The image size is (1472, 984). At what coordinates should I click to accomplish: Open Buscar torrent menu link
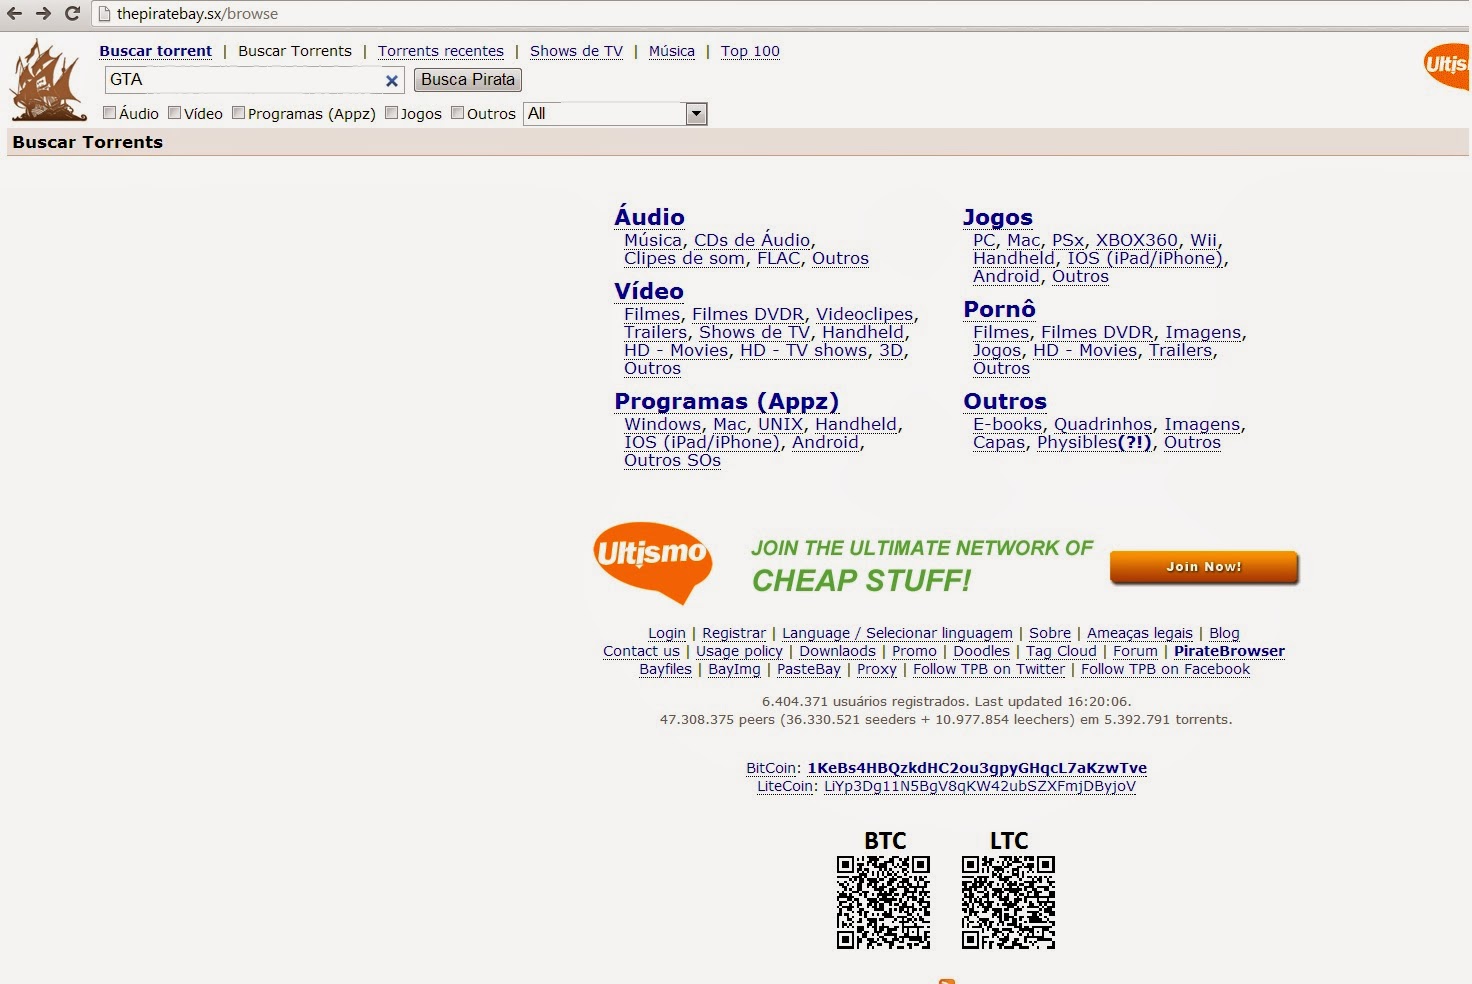click(156, 51)
